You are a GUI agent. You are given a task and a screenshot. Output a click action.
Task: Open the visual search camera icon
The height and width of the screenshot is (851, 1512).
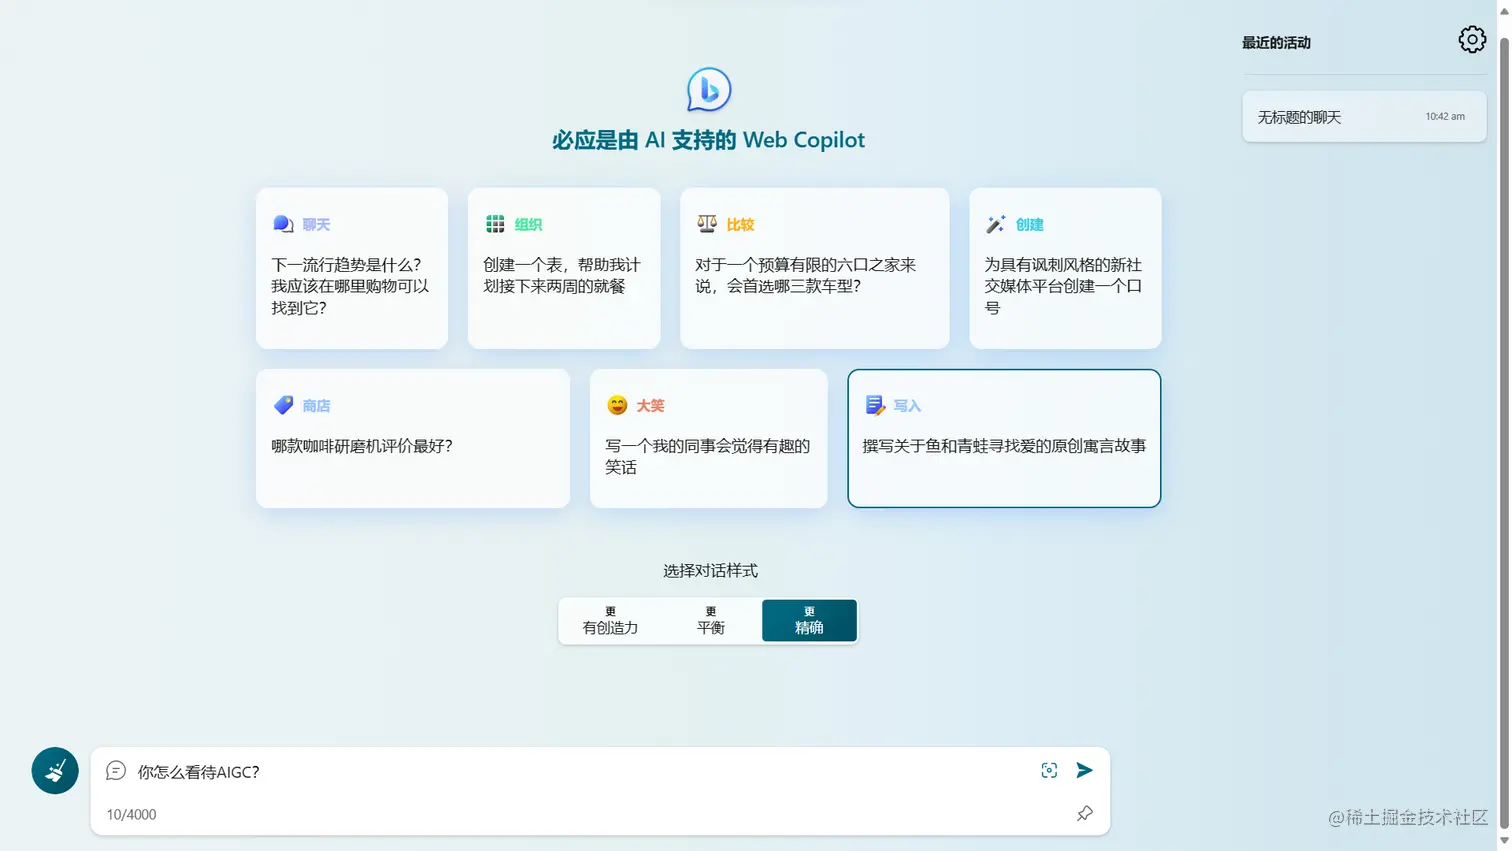point(1049,770)
